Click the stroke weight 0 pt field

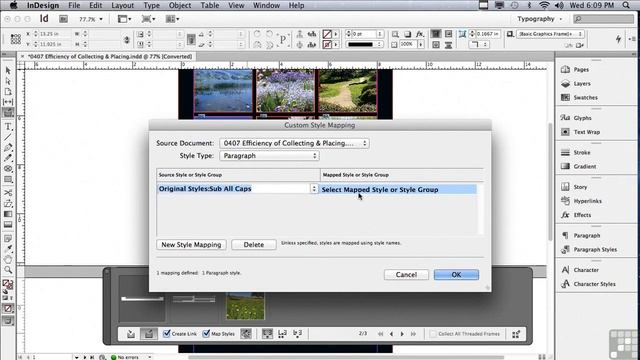click(365, 34)
